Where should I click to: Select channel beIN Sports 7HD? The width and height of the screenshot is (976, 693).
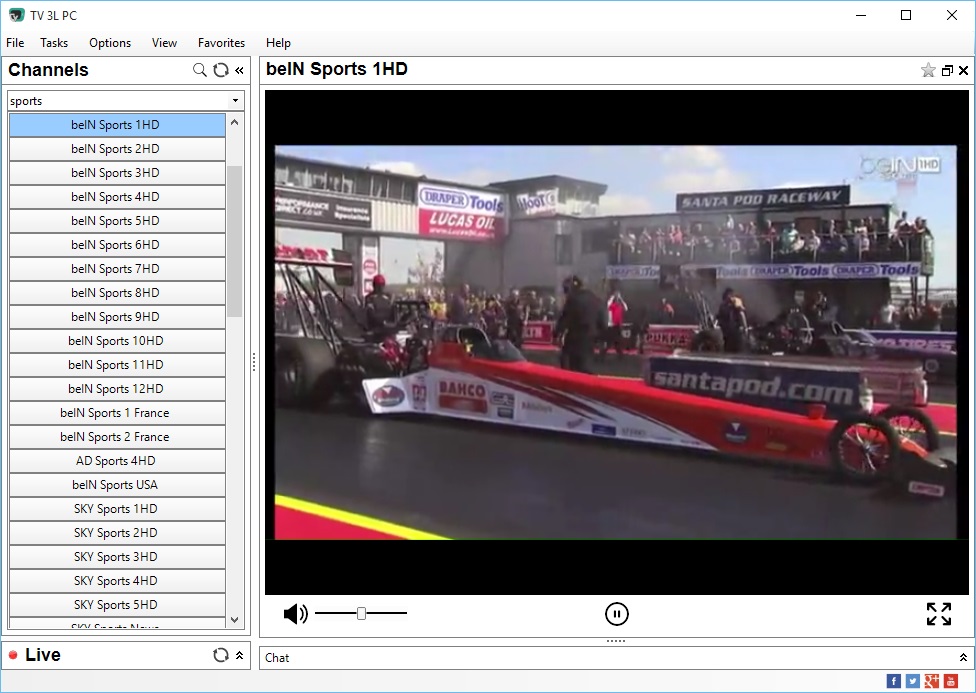pyautogui.click(x=117, y=269)
